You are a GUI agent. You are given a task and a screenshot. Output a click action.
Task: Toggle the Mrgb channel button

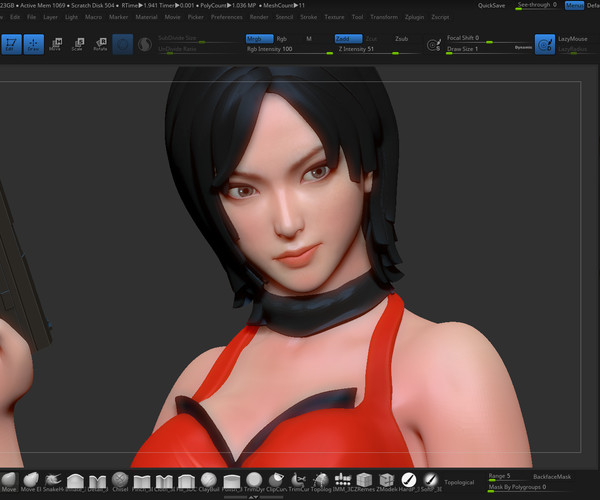259,38
